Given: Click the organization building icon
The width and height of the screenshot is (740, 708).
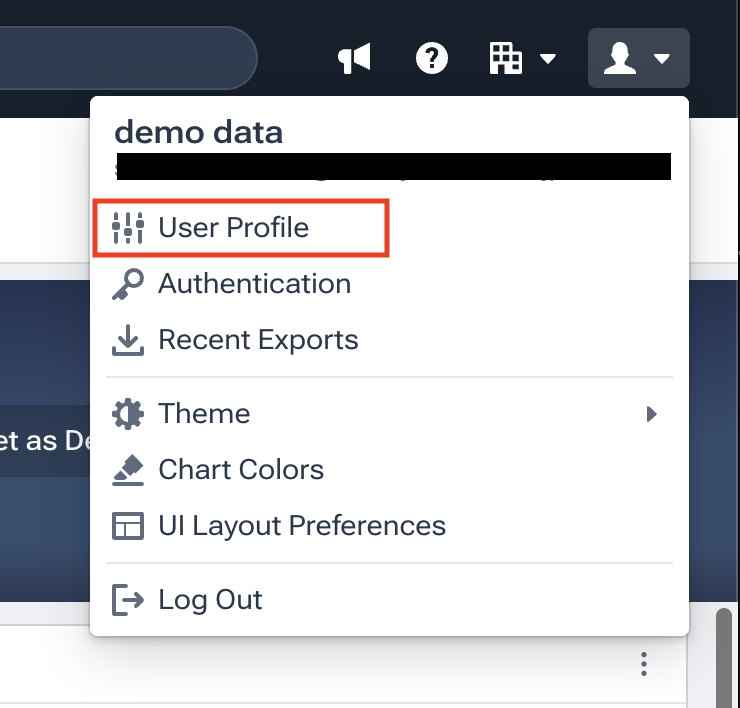Looking at the screenshot, I should pos(506,59).
